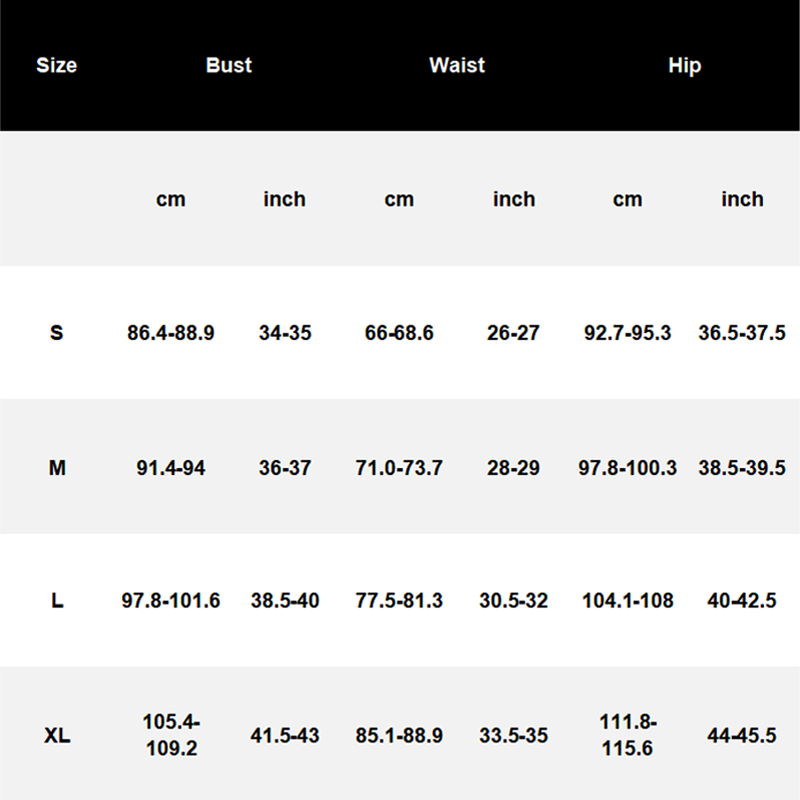
Task: Click the 97.8-101.6 bust cm cell
Action: click(x=171, y=601)
